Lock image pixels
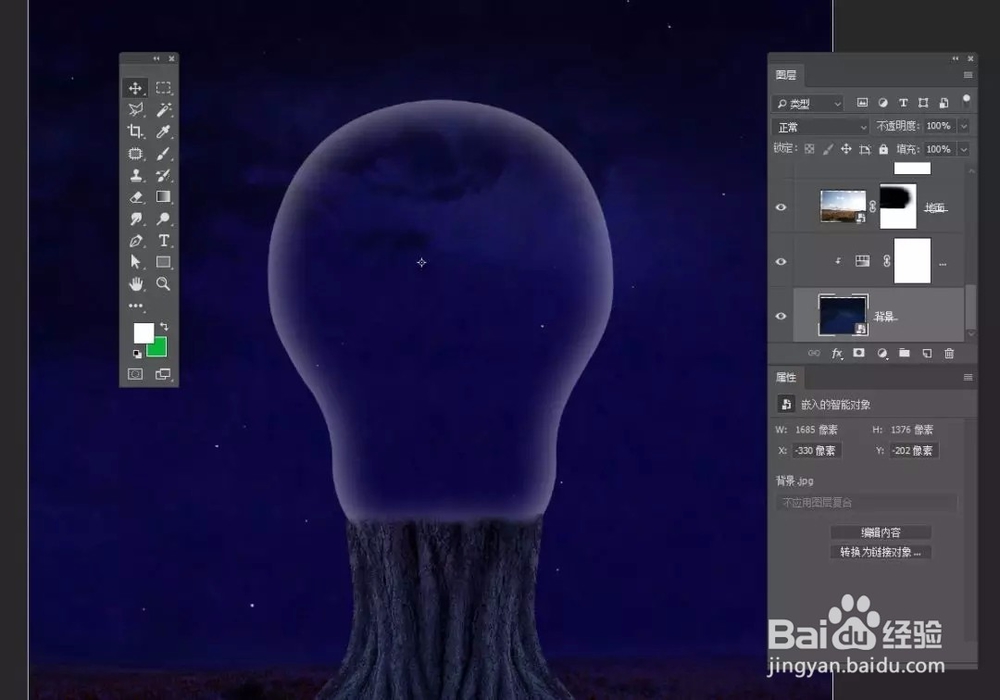Viewport: 1000px width, 700px height. pyautogui.click(x=828, y=149)
